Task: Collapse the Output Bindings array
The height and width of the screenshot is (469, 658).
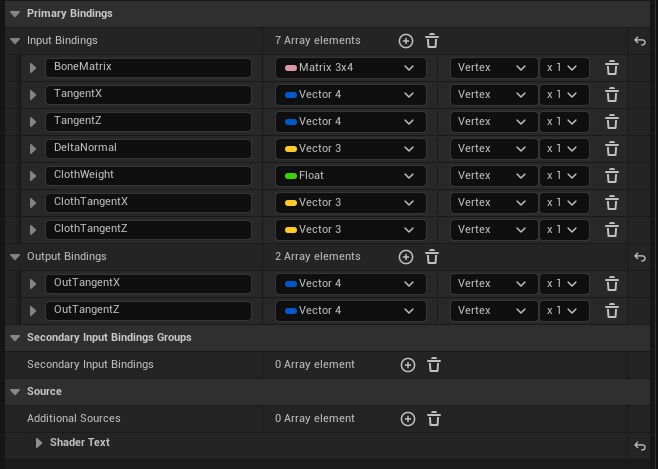Action: tap(14, 257)
